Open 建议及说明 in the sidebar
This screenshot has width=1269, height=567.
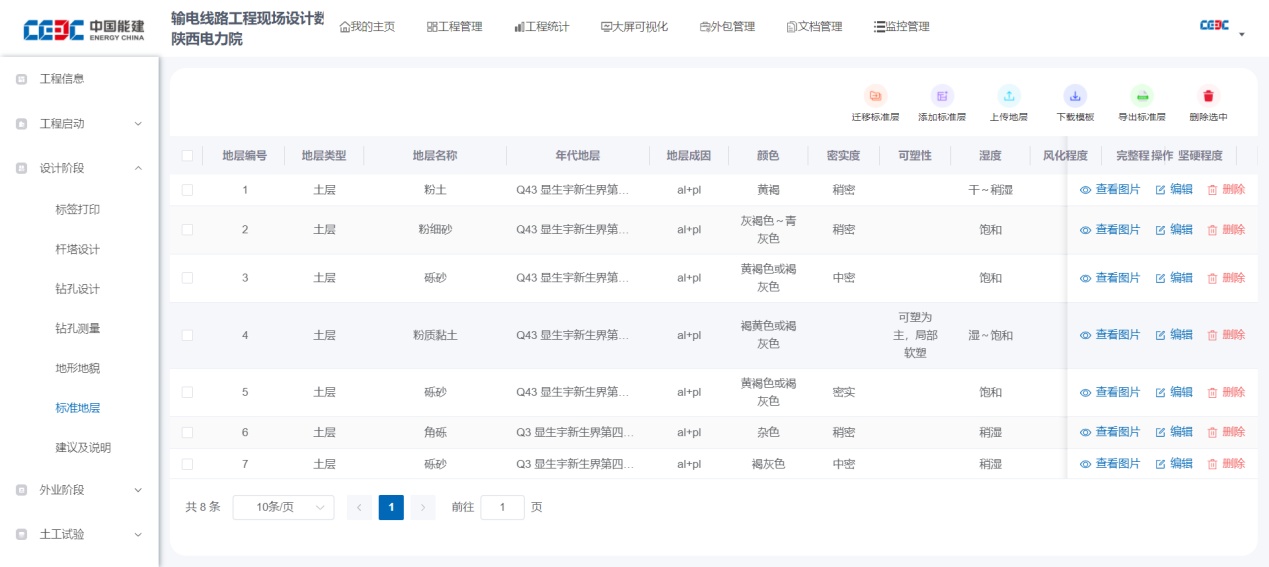click(83, 448)
